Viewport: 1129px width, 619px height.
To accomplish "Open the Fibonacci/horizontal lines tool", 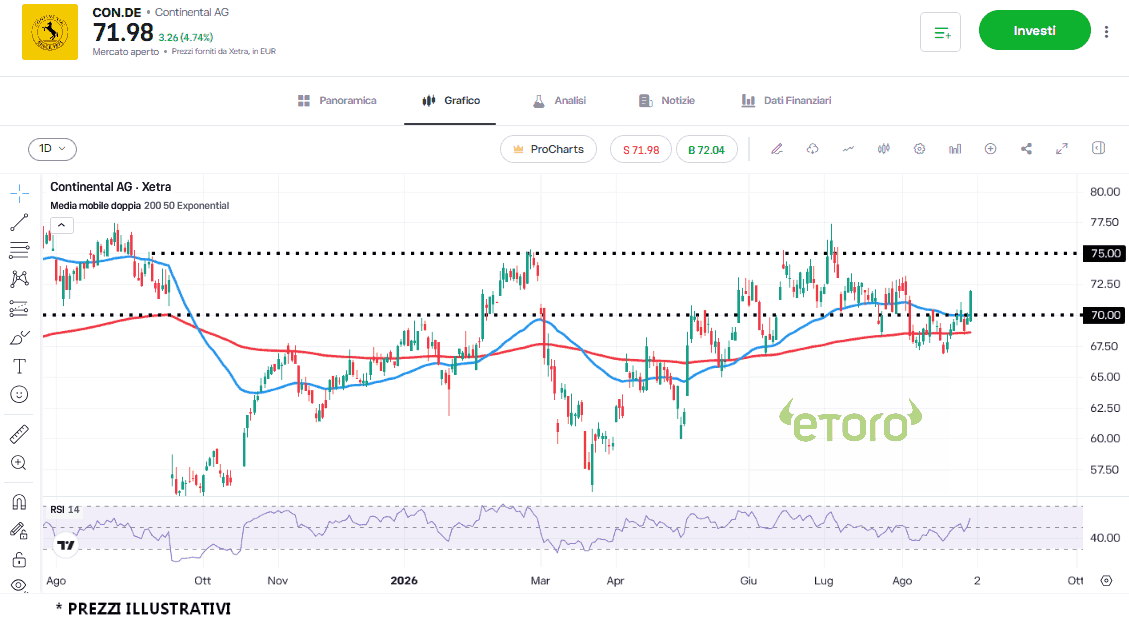I will tap(19, 250).
